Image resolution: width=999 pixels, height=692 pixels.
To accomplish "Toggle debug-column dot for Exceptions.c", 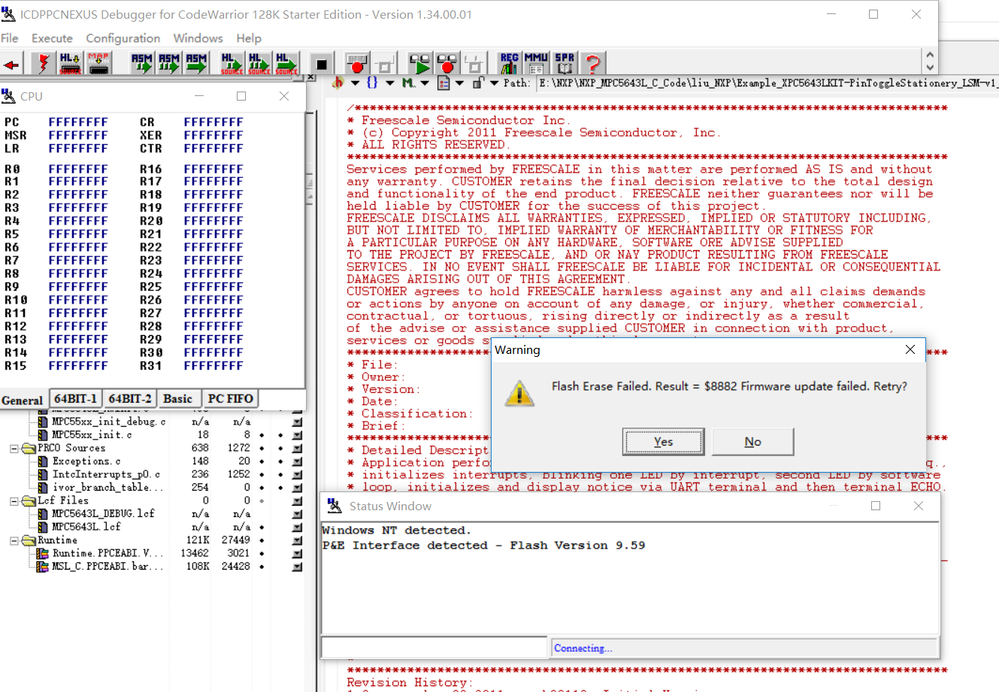I will [280, 461].
